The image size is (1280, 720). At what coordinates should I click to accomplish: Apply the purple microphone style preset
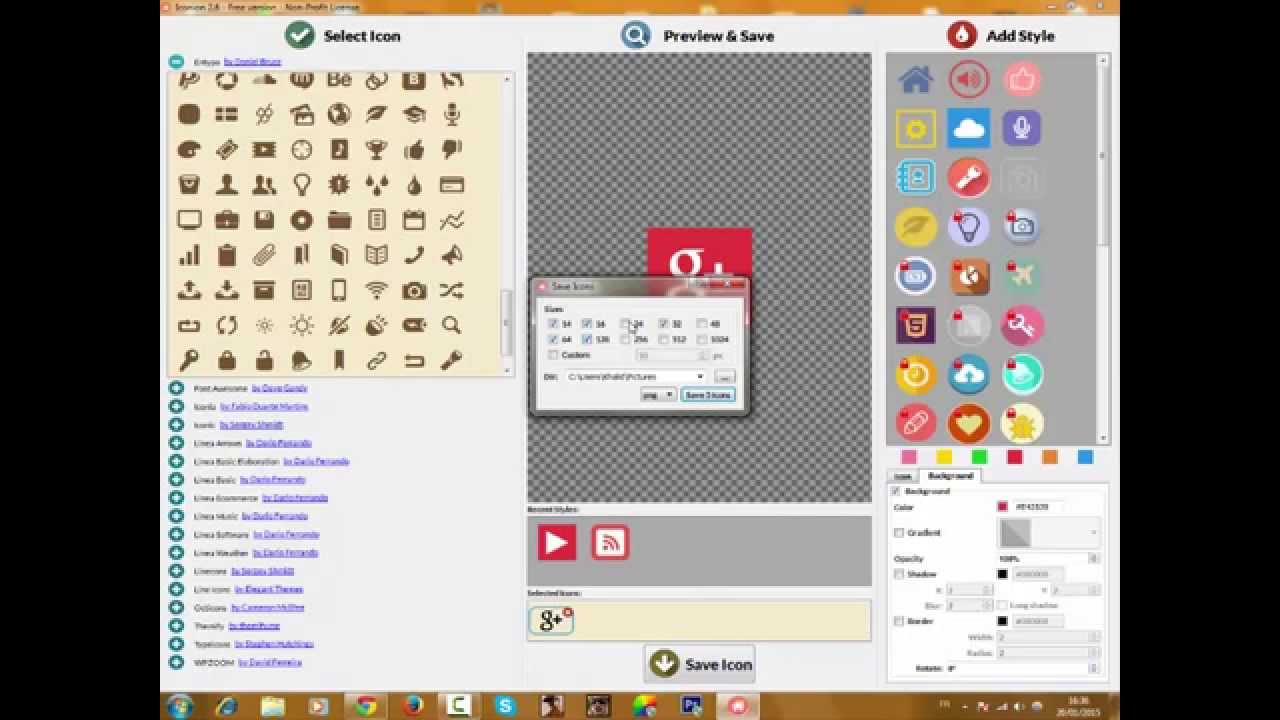pos(1021,128)
